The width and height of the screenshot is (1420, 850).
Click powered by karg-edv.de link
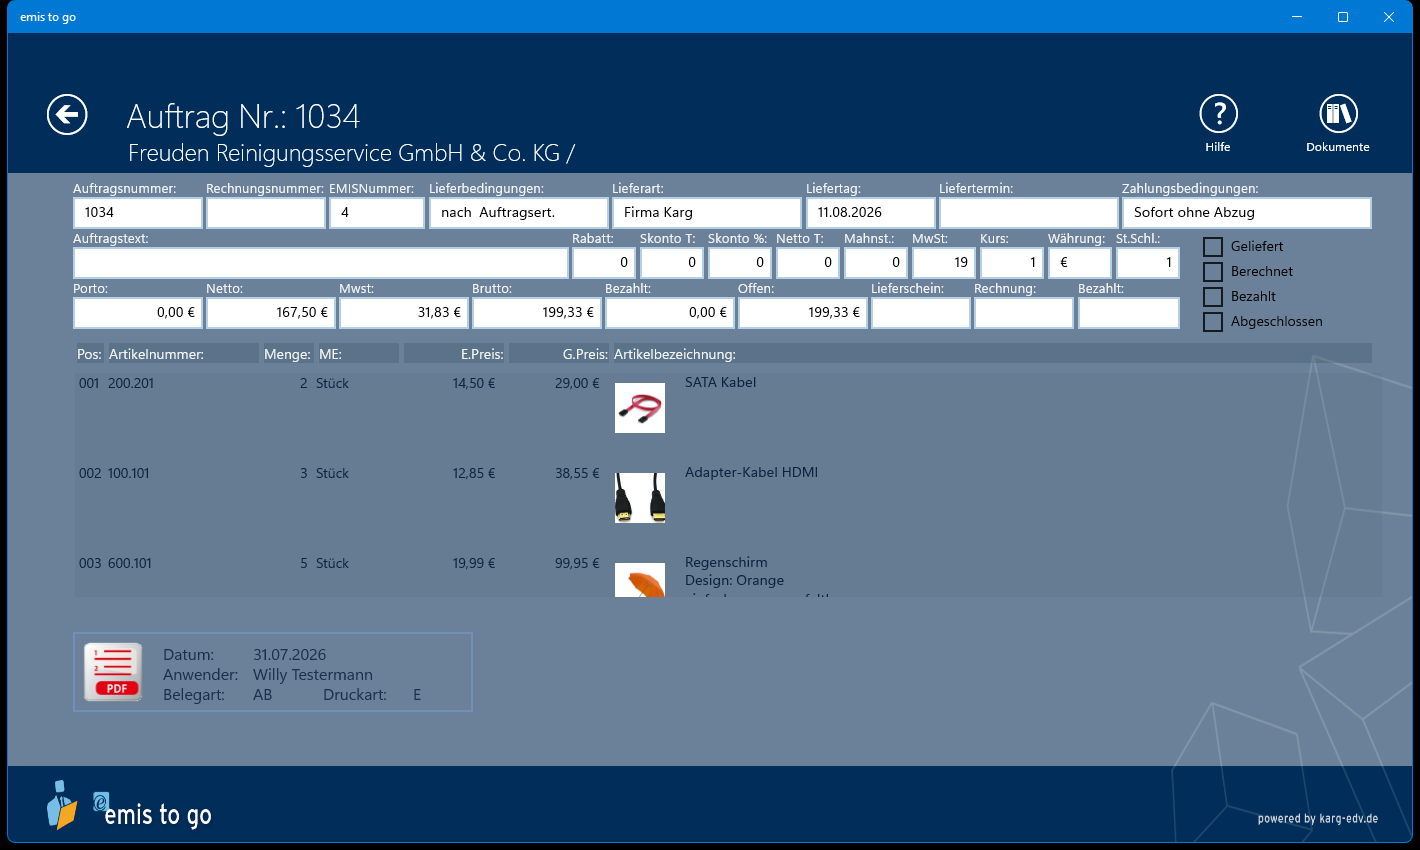(1318, 818)
